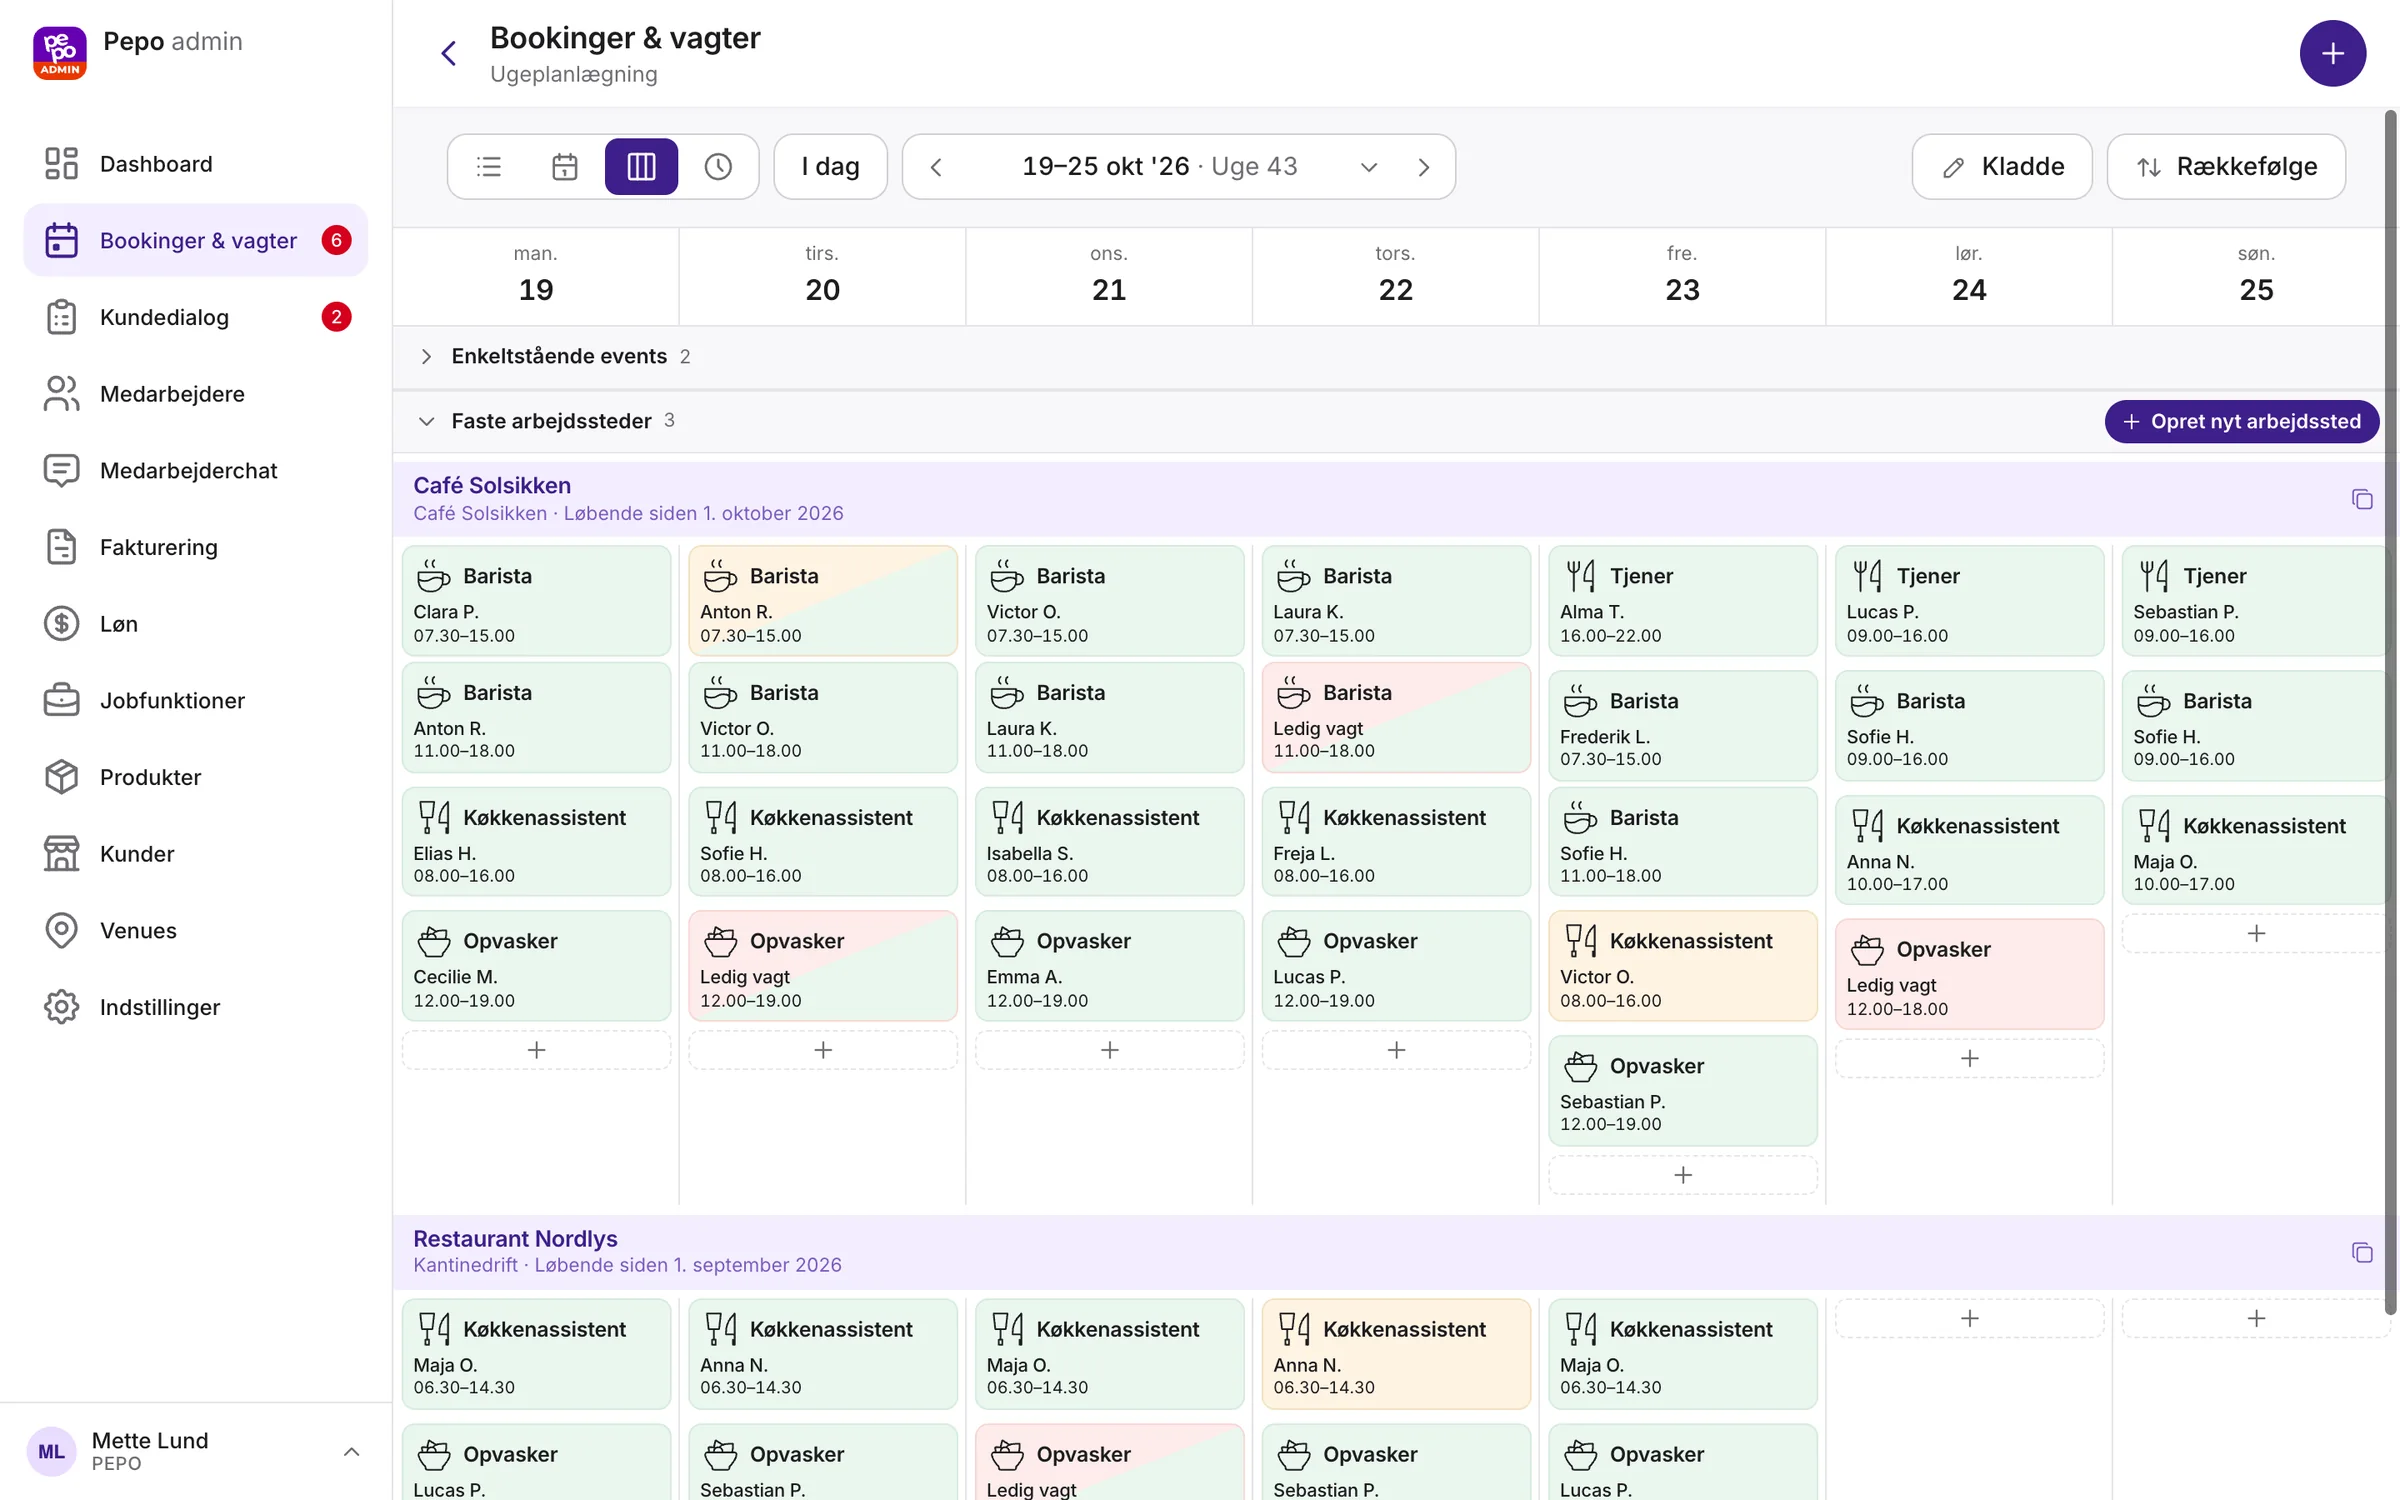Open the clock timeline view
Viewport: 2400px width, 1500px height.
(718, 166)
